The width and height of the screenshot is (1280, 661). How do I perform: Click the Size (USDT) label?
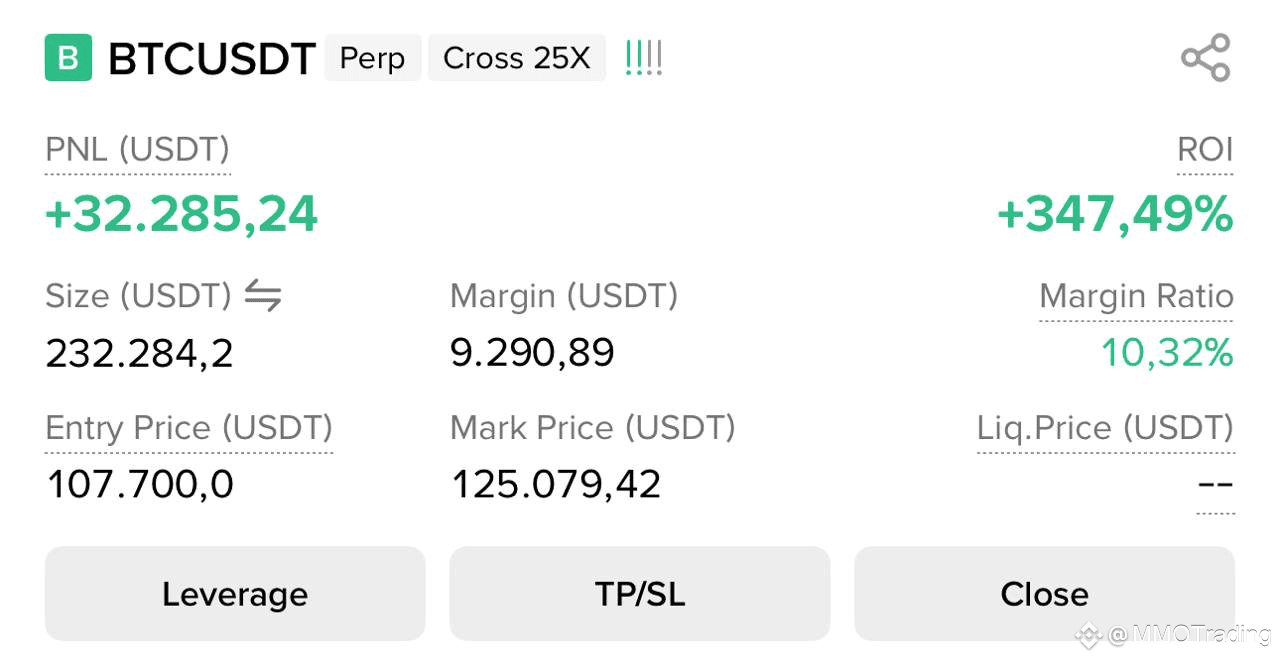tap(138, 296)
